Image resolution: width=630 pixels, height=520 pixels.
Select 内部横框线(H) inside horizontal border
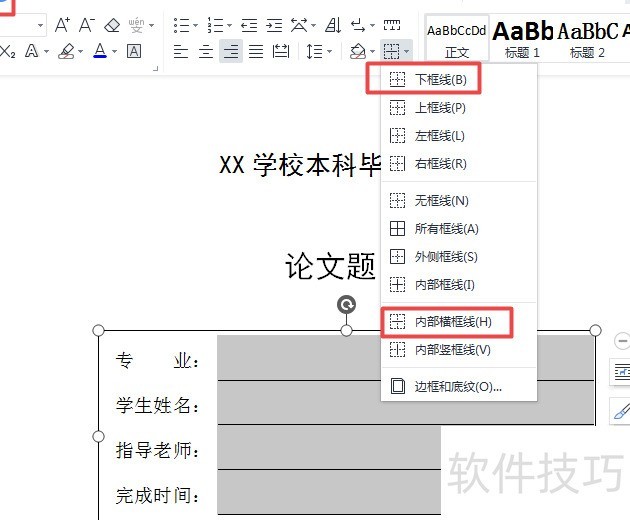point(459,321)
